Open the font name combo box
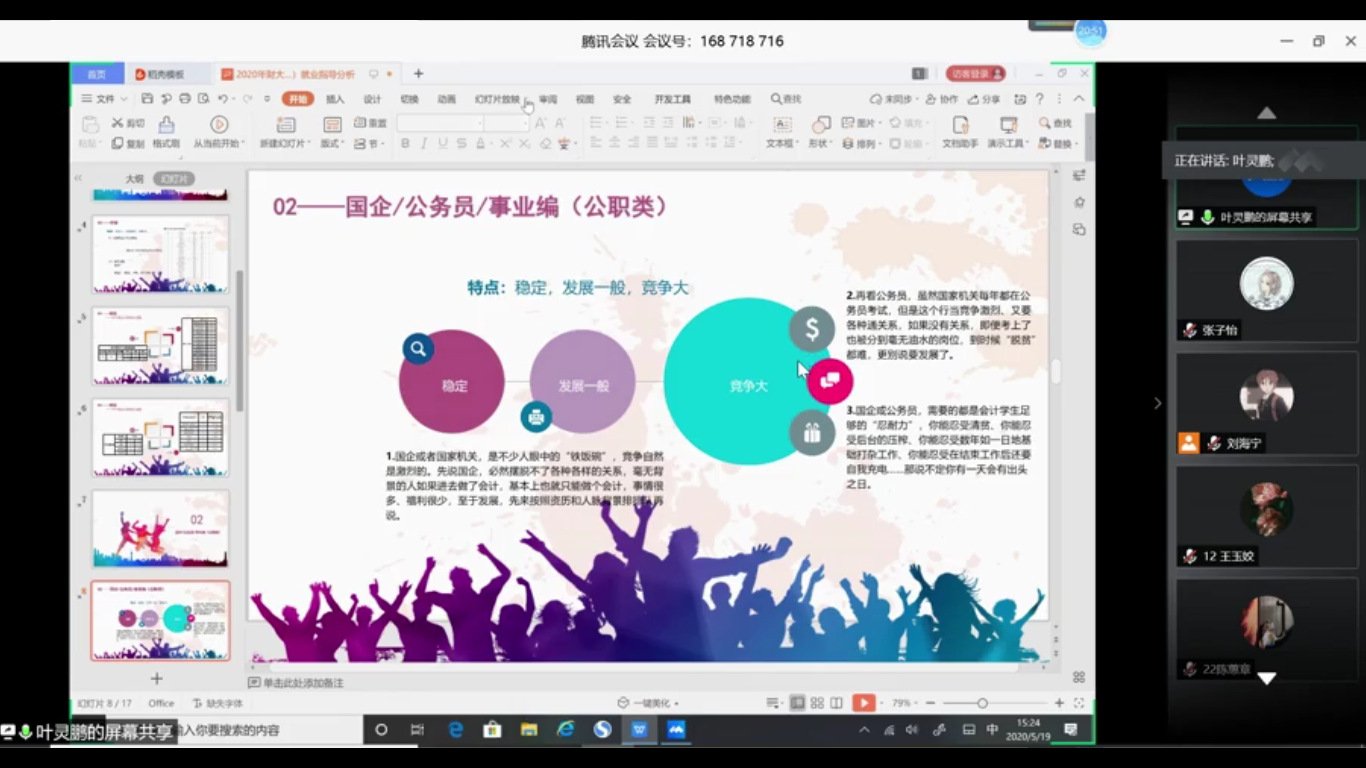The image size is (1366, 768). [440, 123]
